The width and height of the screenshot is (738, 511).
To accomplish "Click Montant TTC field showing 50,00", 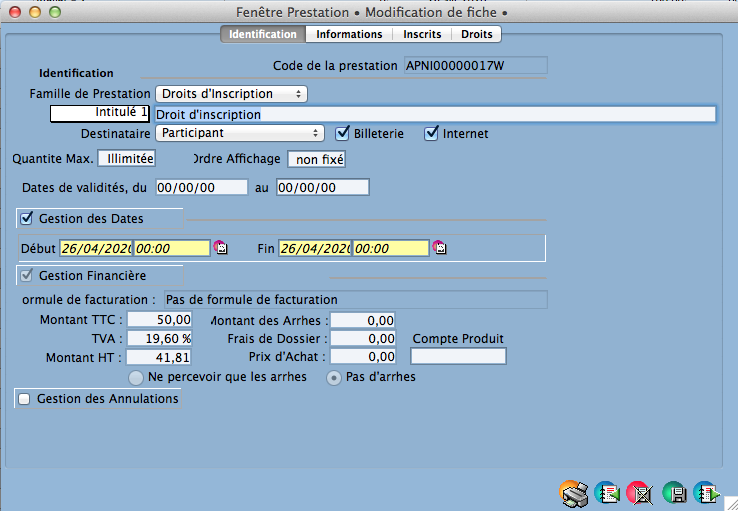I will (160, 319).
